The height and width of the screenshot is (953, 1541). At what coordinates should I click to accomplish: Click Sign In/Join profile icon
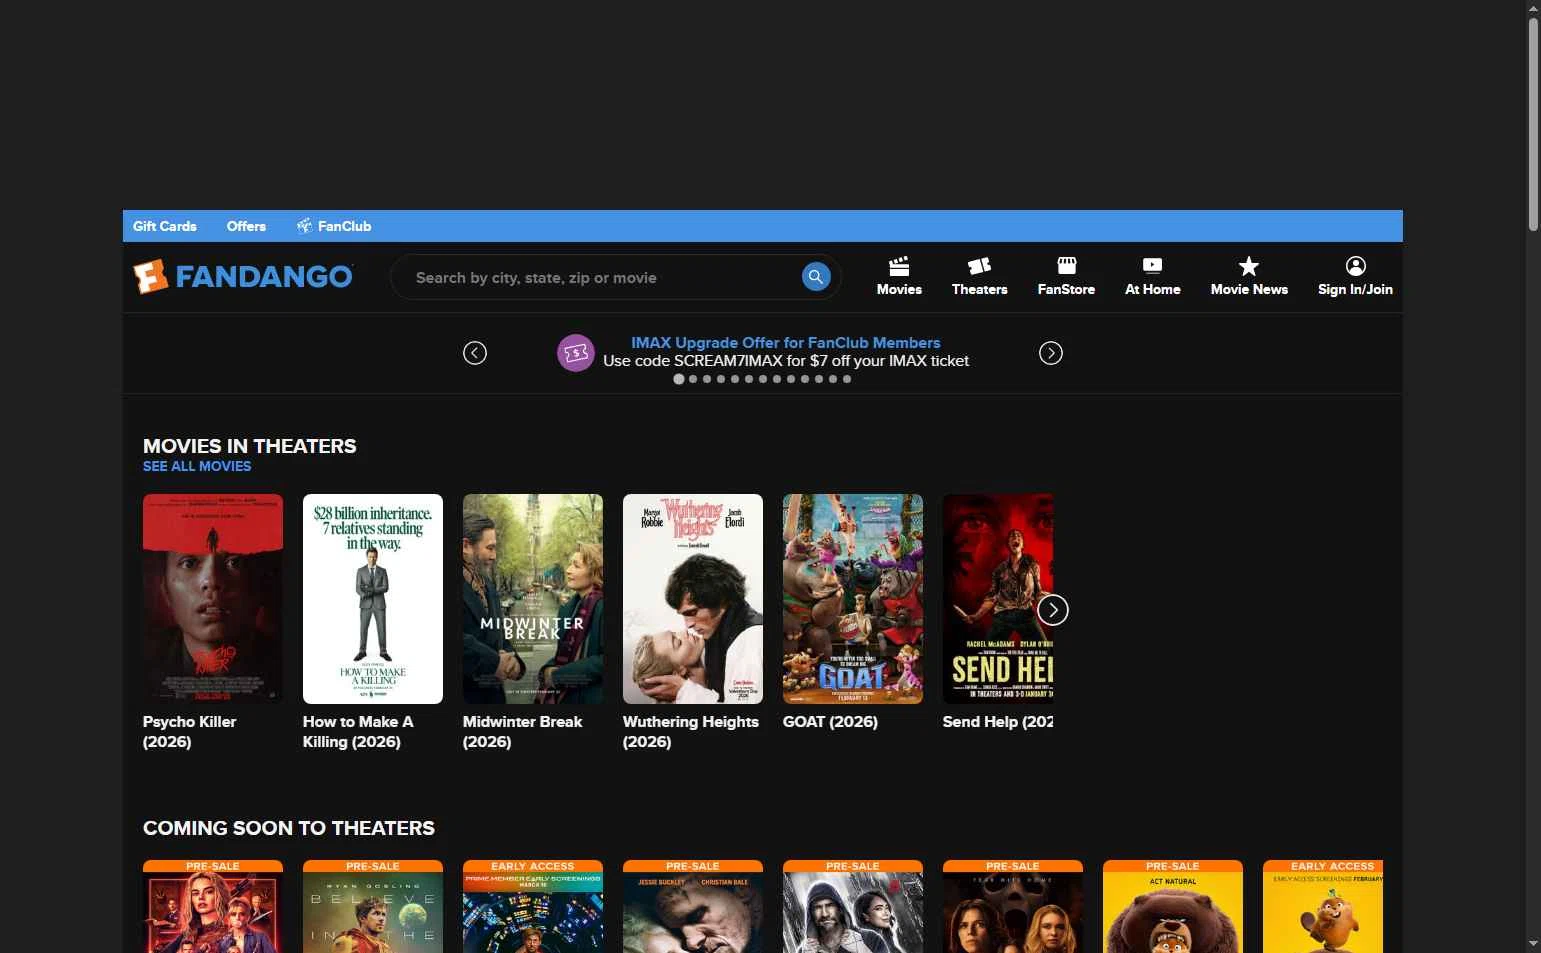1355,277
